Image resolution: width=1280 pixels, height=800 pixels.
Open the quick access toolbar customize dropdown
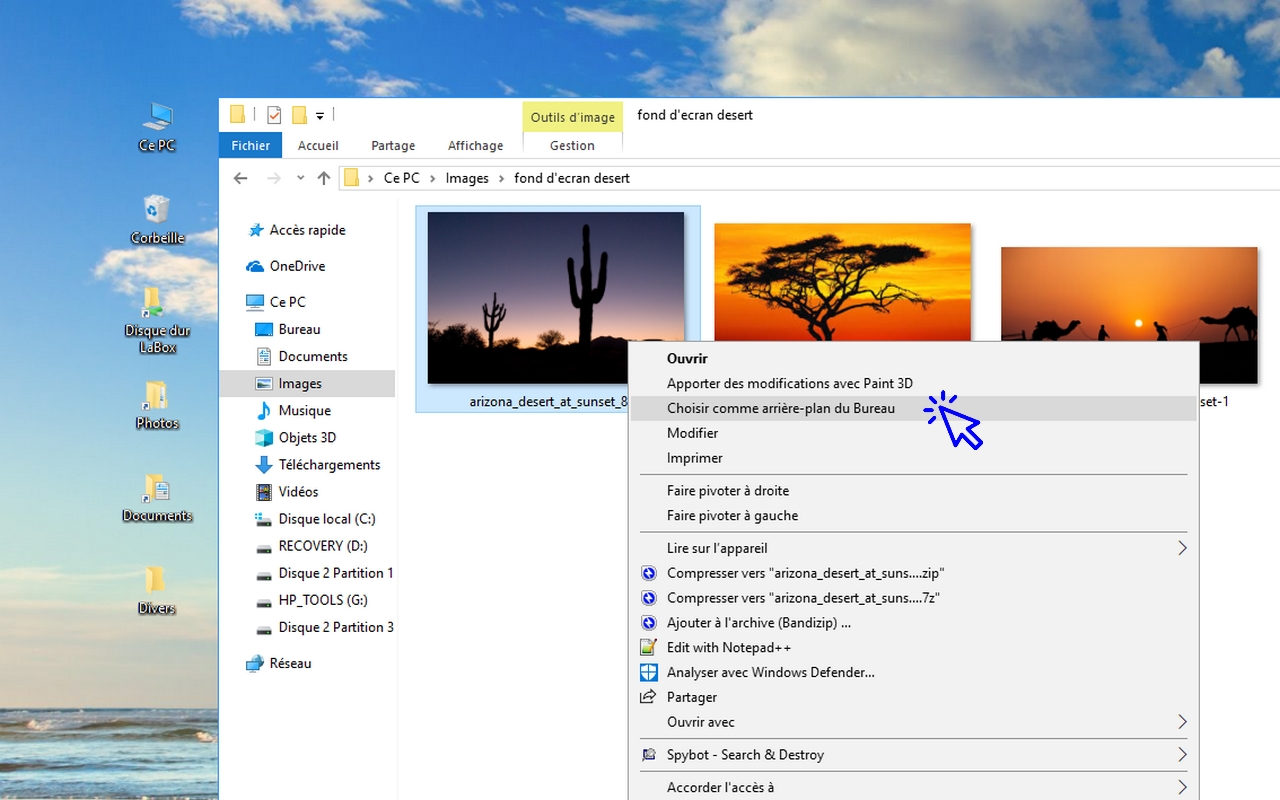tap(320, 115)
